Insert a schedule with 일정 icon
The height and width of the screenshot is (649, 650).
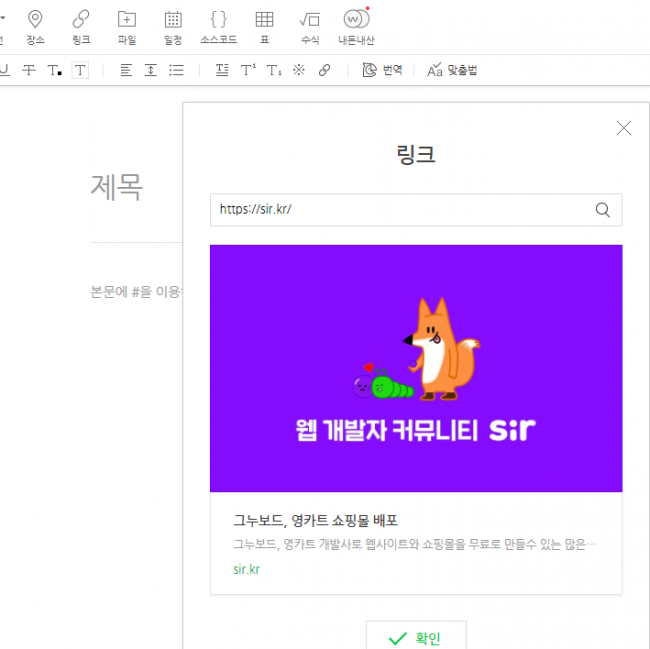[x=173, y=27]
